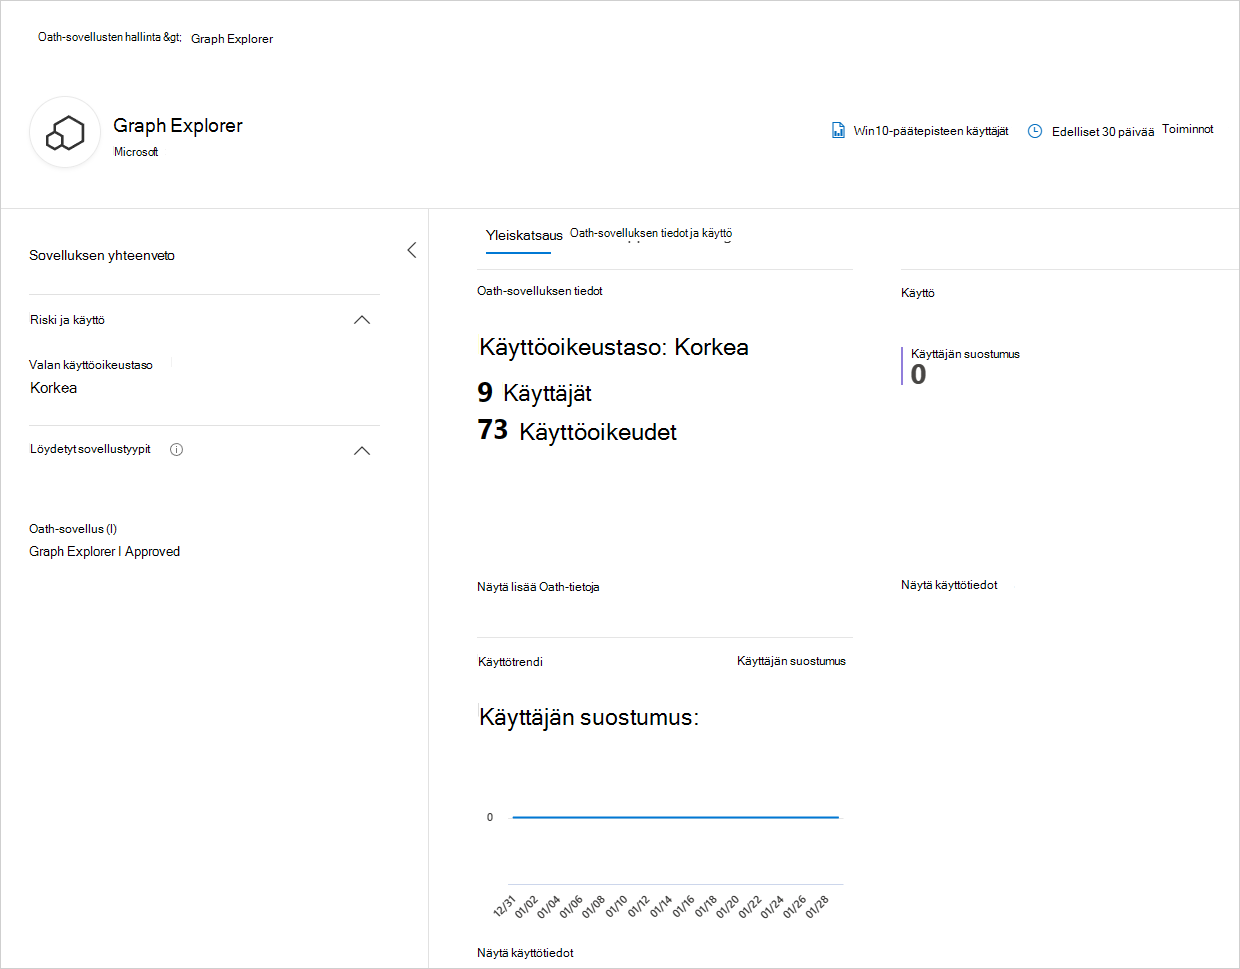This screenshot has height=969, width=1240.
Task: Open Näytä lisää Oath-tietoja details
Action: click(x=538, y=587)
